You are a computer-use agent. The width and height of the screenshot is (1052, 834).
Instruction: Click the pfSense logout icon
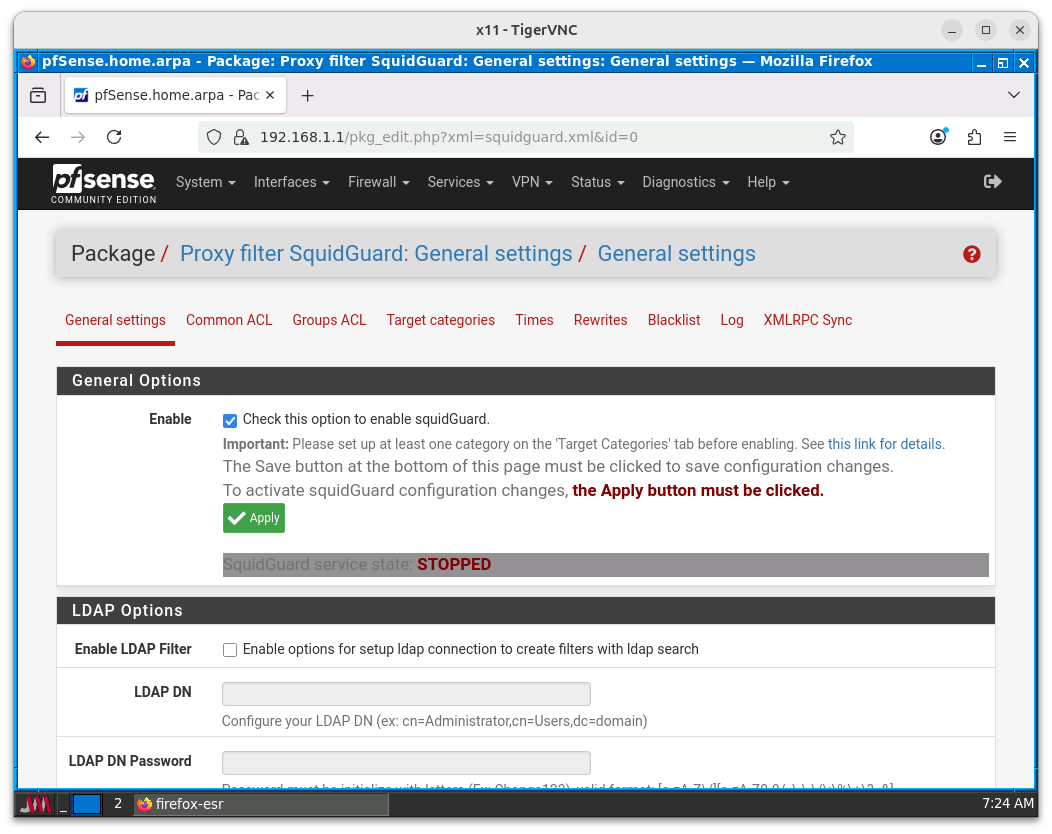tap(992, 182)
